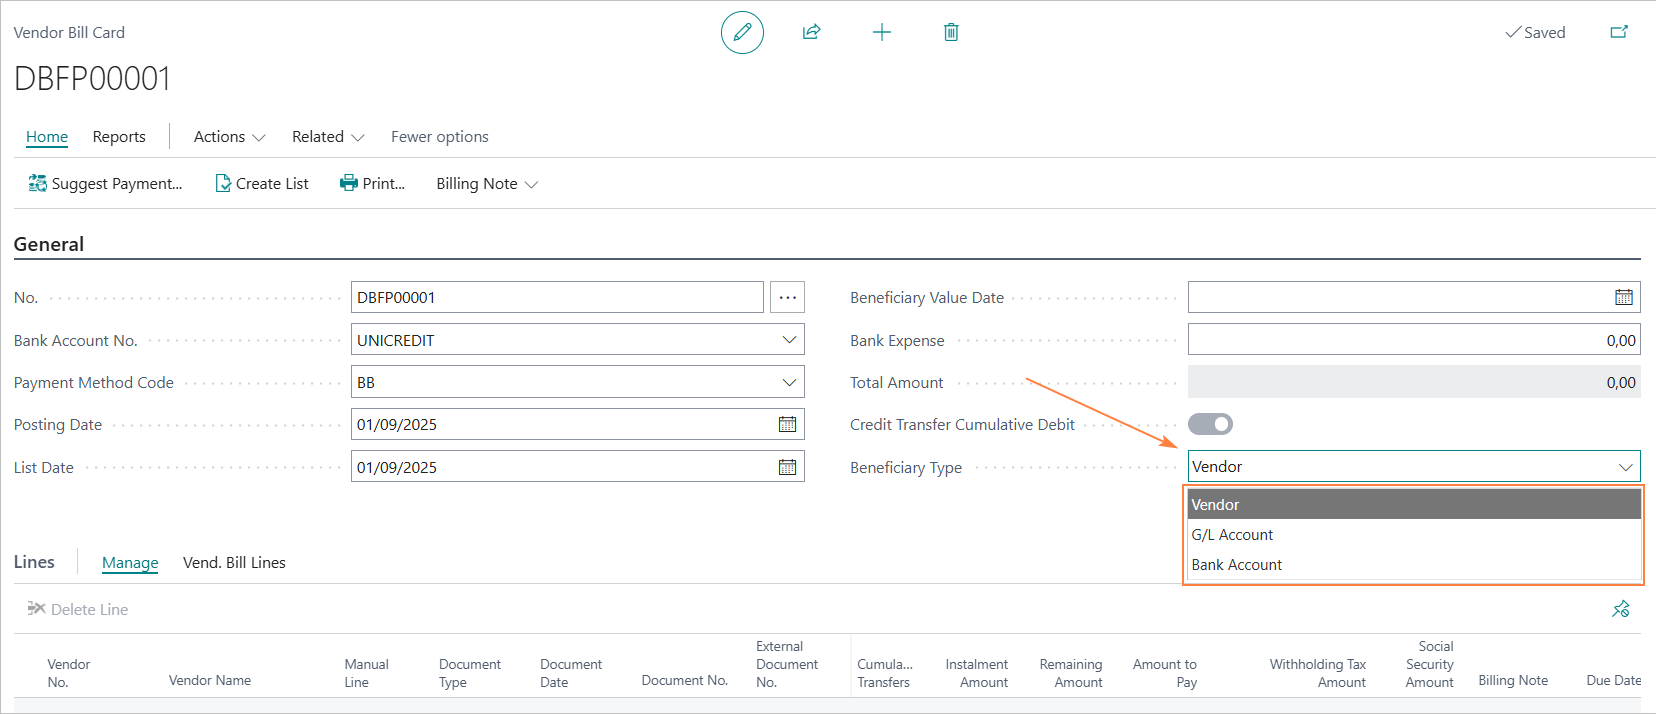Click the share icon at top
This screenshot has width=1656, height=714.
click(x=812, y=33)
